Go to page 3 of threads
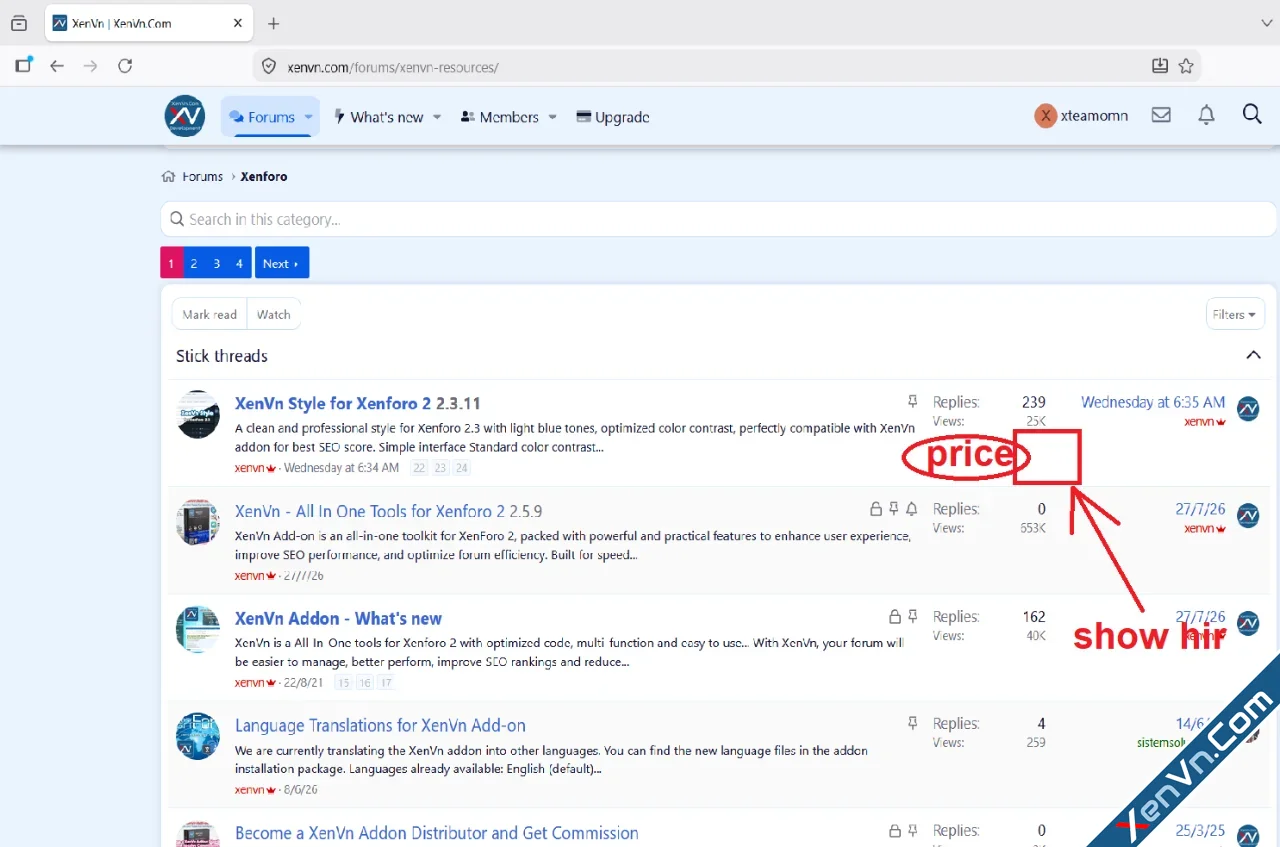This screenshot has width=1280, height=847. (x=216, y=263)
